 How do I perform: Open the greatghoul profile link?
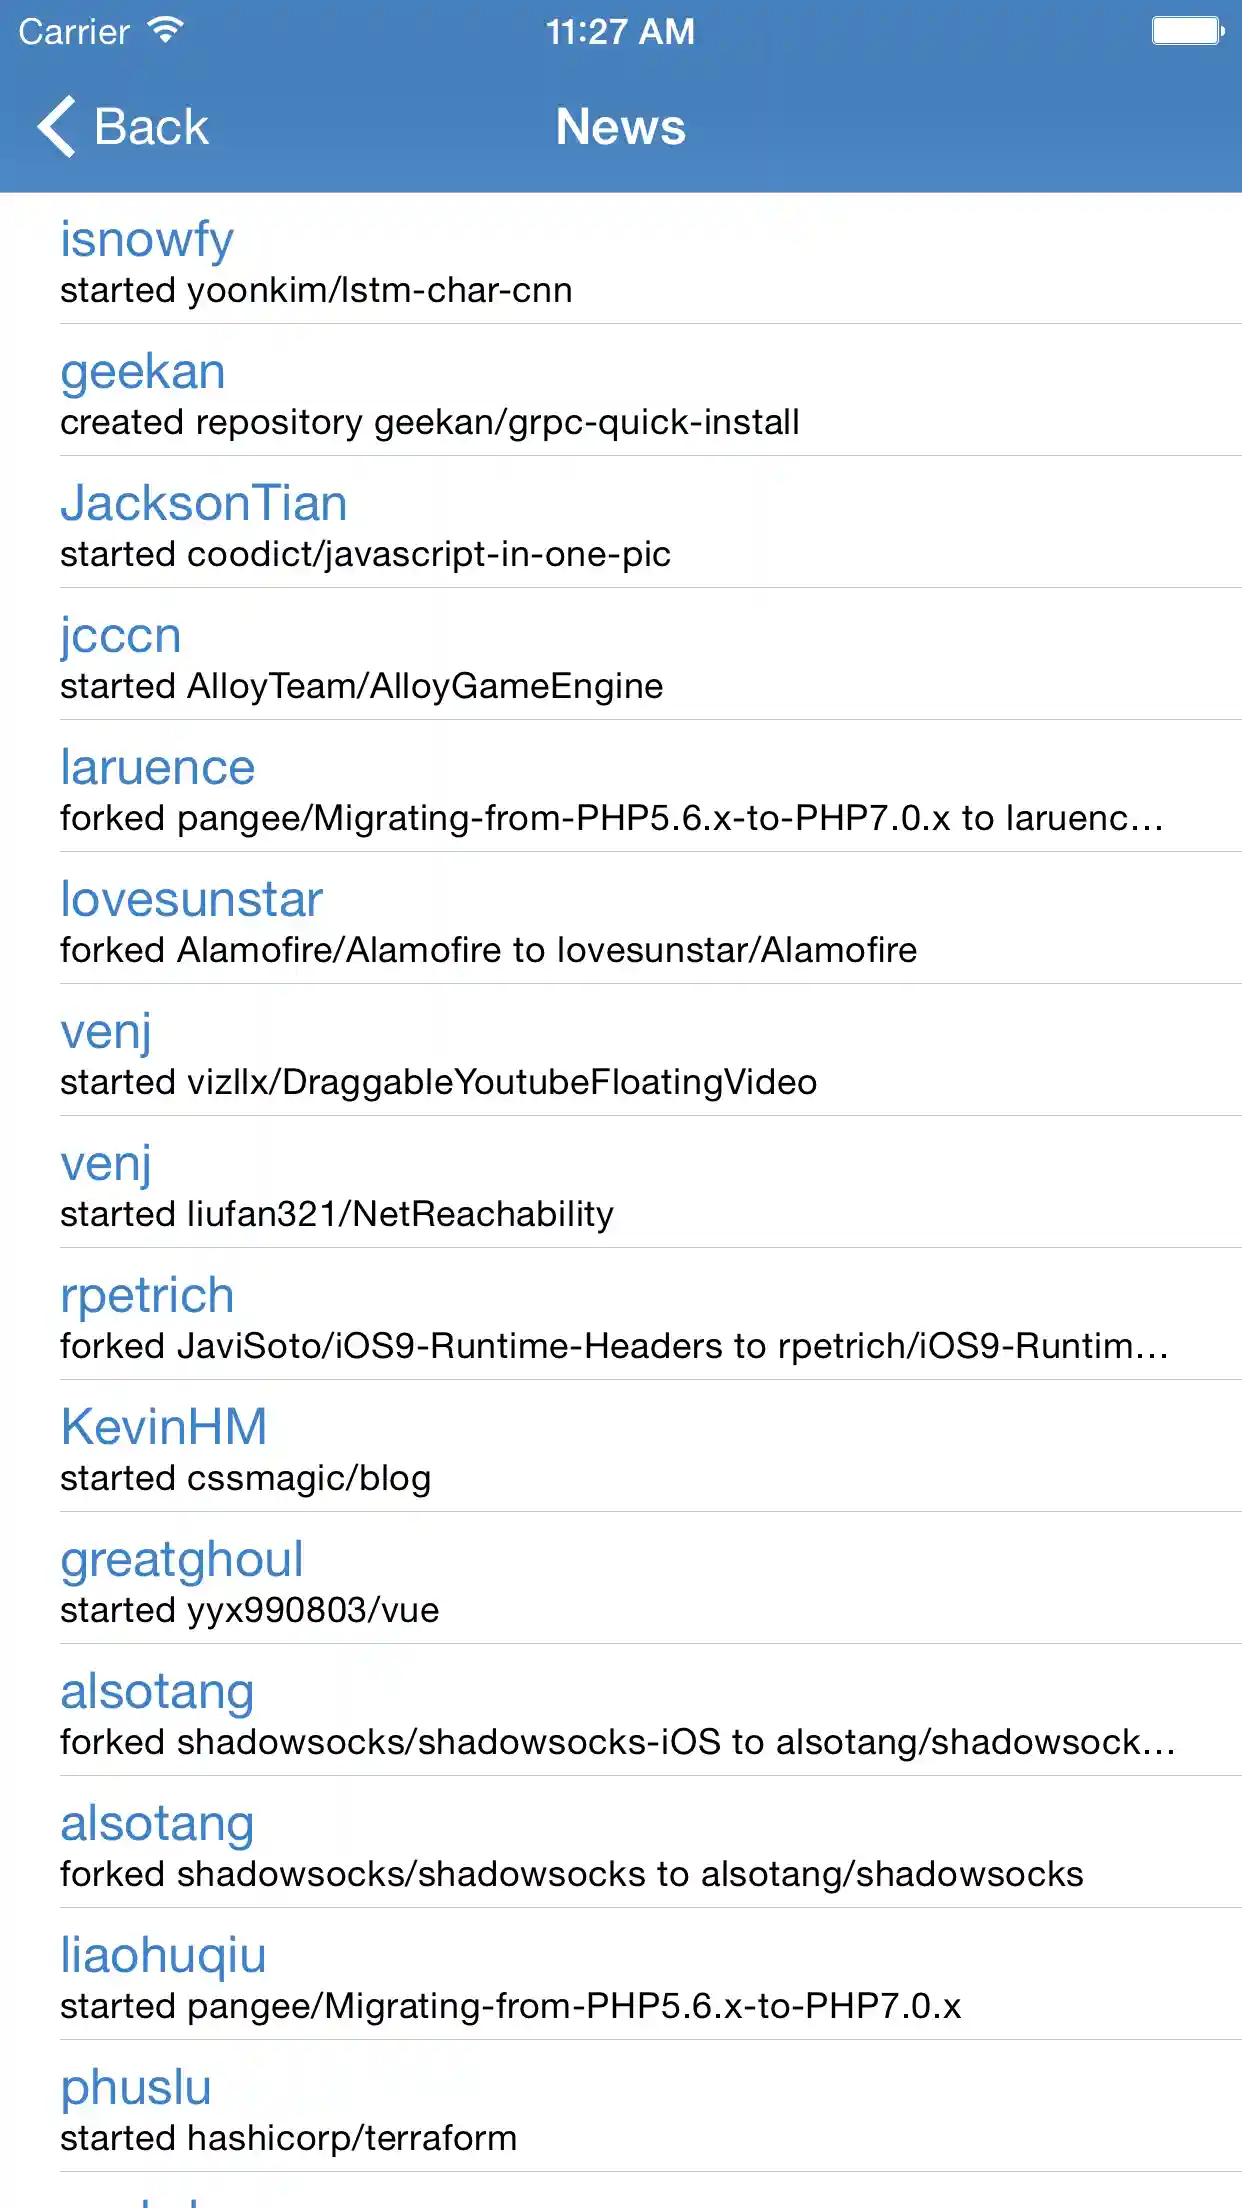pos(182,1560)
